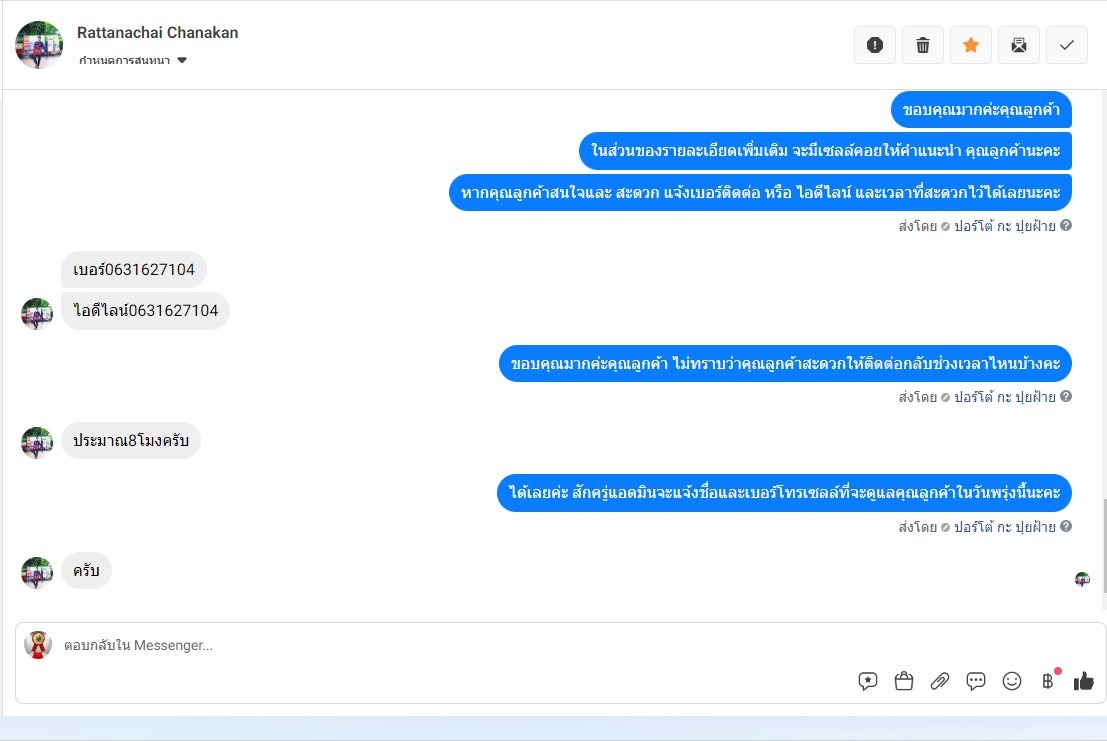Delete conversation using trash icon
This screenshot has width=1107, height=741.
923,45
